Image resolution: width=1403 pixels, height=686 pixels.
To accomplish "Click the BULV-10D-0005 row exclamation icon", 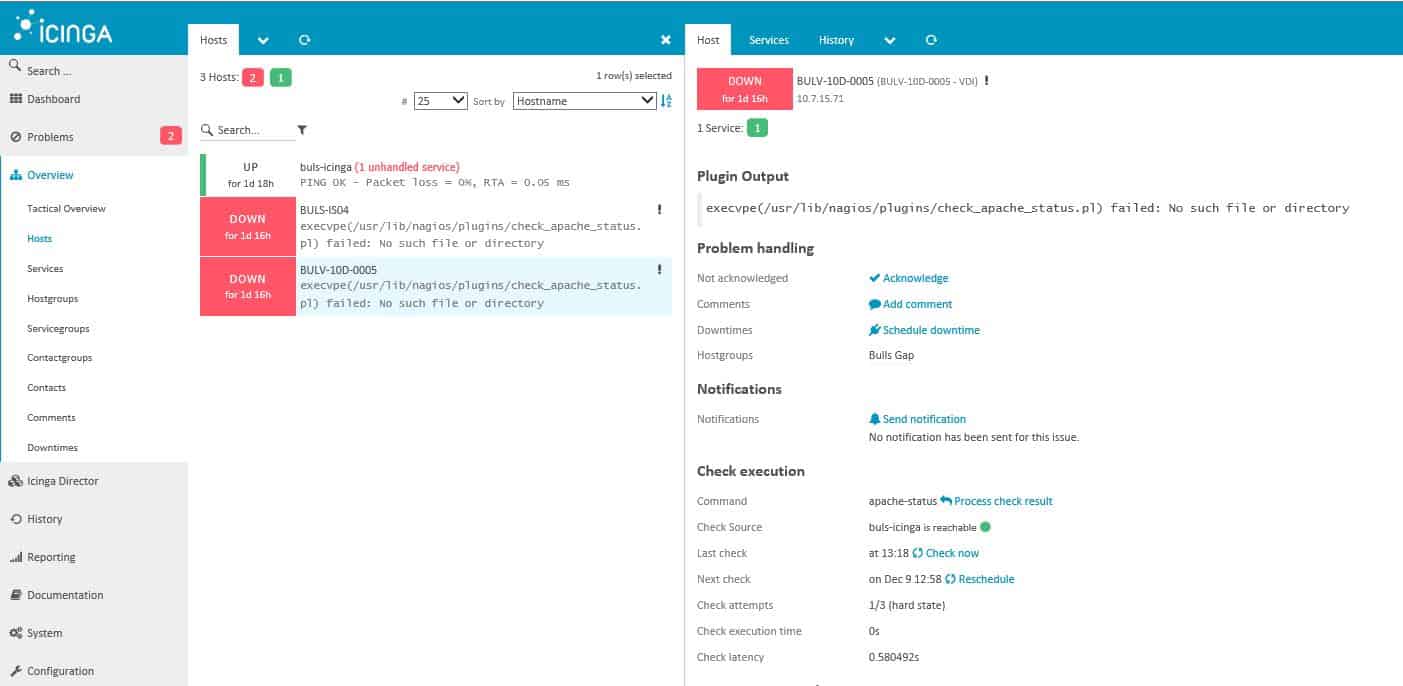I will pos(660,269).
